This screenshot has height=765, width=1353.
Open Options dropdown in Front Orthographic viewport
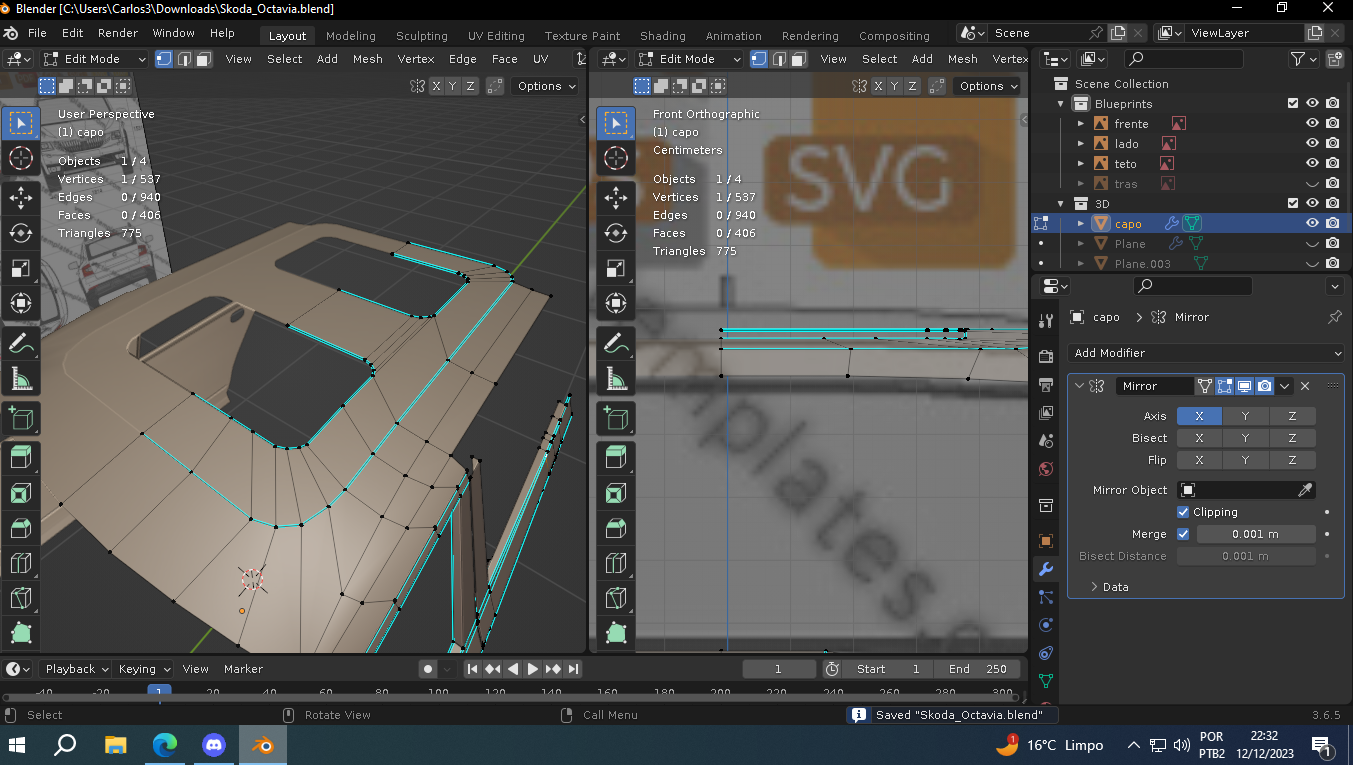pyautogui.click(x=990, y=86)
